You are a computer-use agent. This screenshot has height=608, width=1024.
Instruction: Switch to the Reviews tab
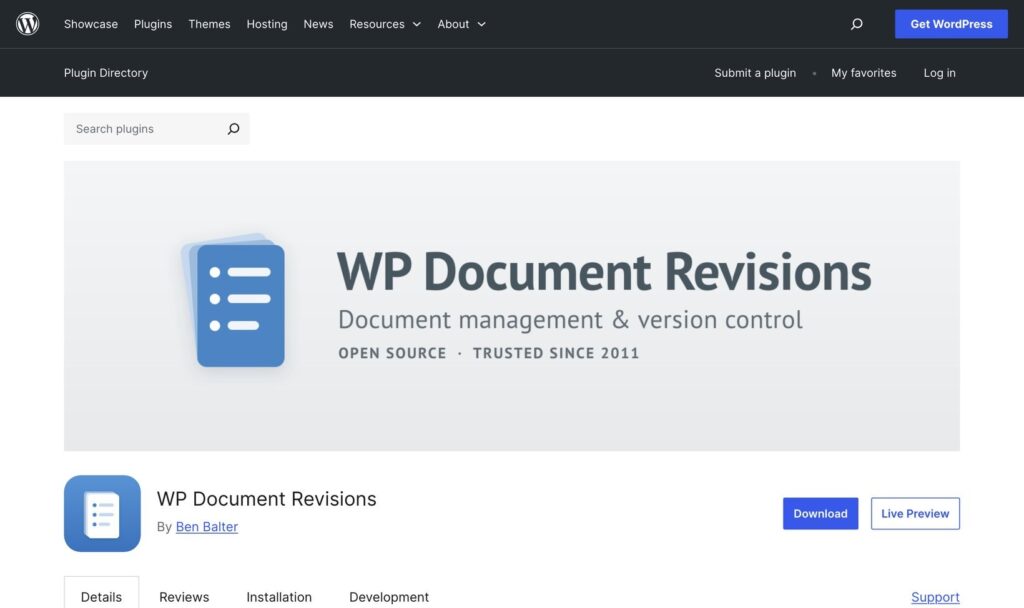pos(184,596)
